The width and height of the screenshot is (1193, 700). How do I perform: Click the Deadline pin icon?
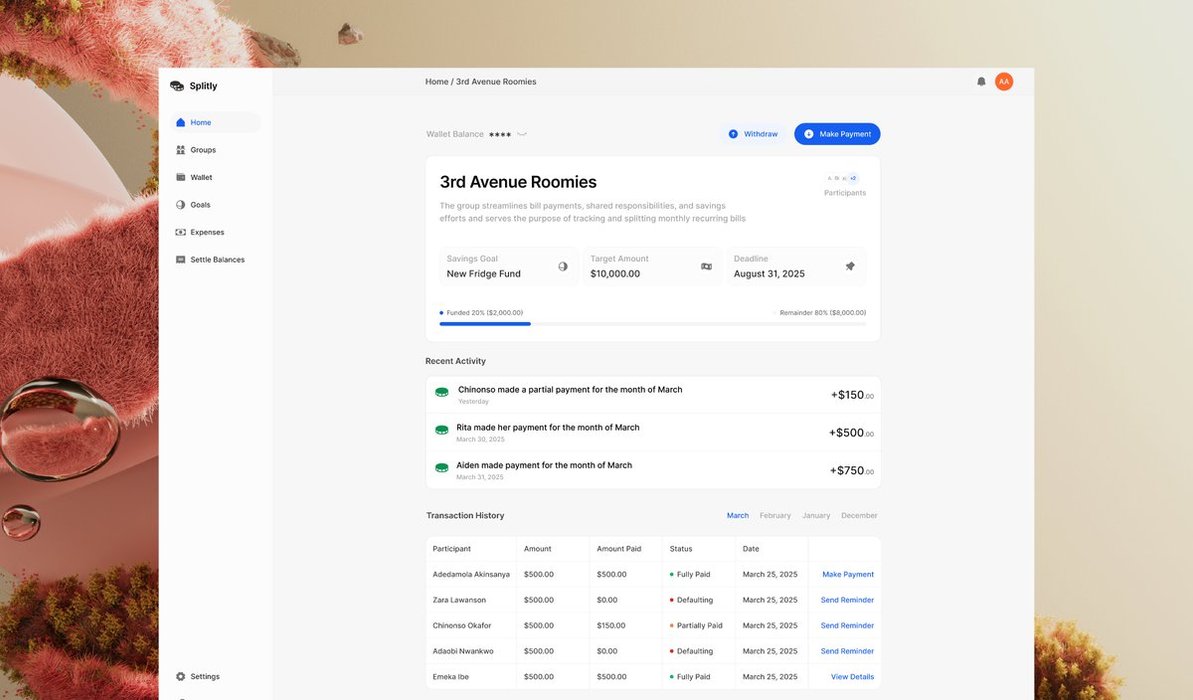[850, 267]
